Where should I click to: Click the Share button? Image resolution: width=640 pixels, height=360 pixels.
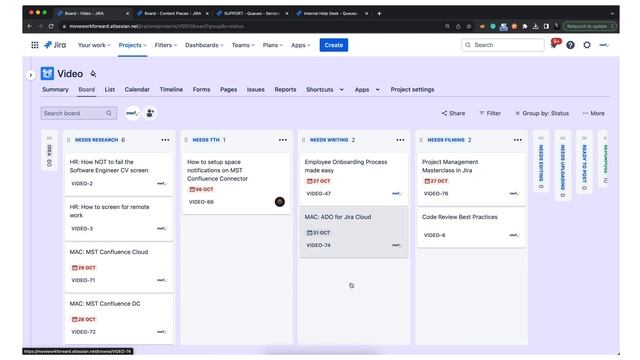[x=453, y=113]
